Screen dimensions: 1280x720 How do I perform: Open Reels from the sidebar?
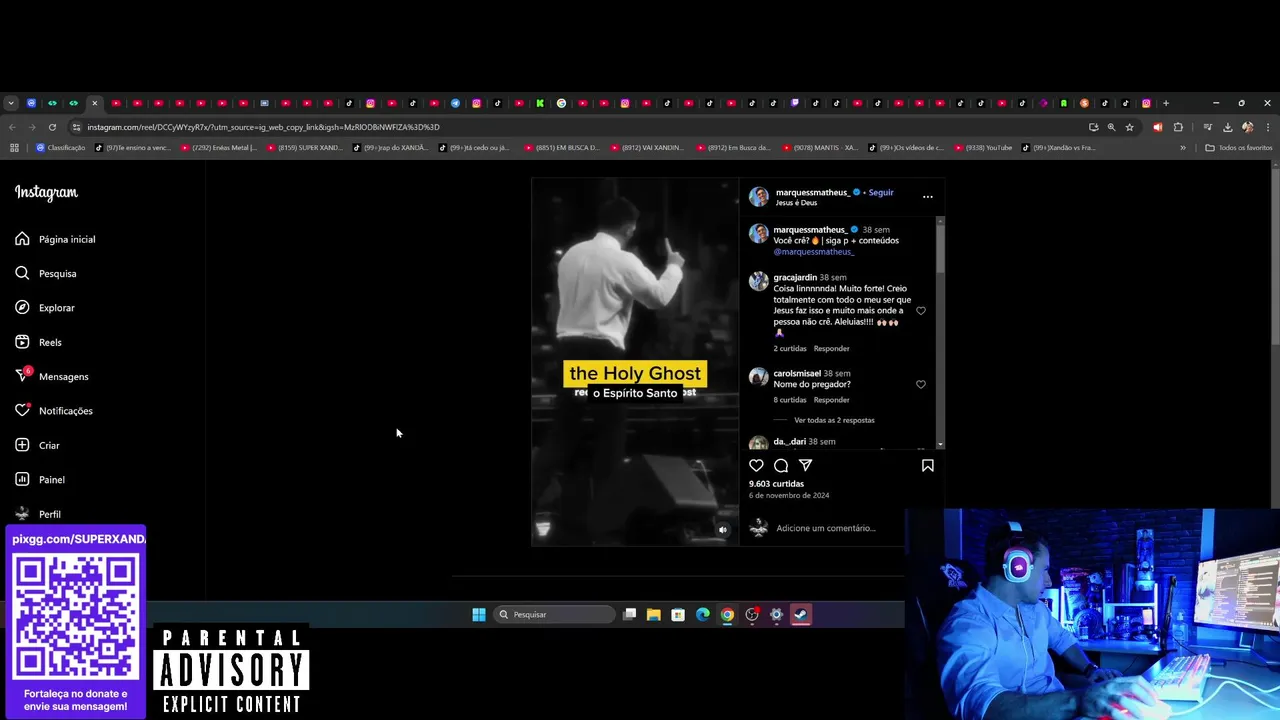coord(38,342)
